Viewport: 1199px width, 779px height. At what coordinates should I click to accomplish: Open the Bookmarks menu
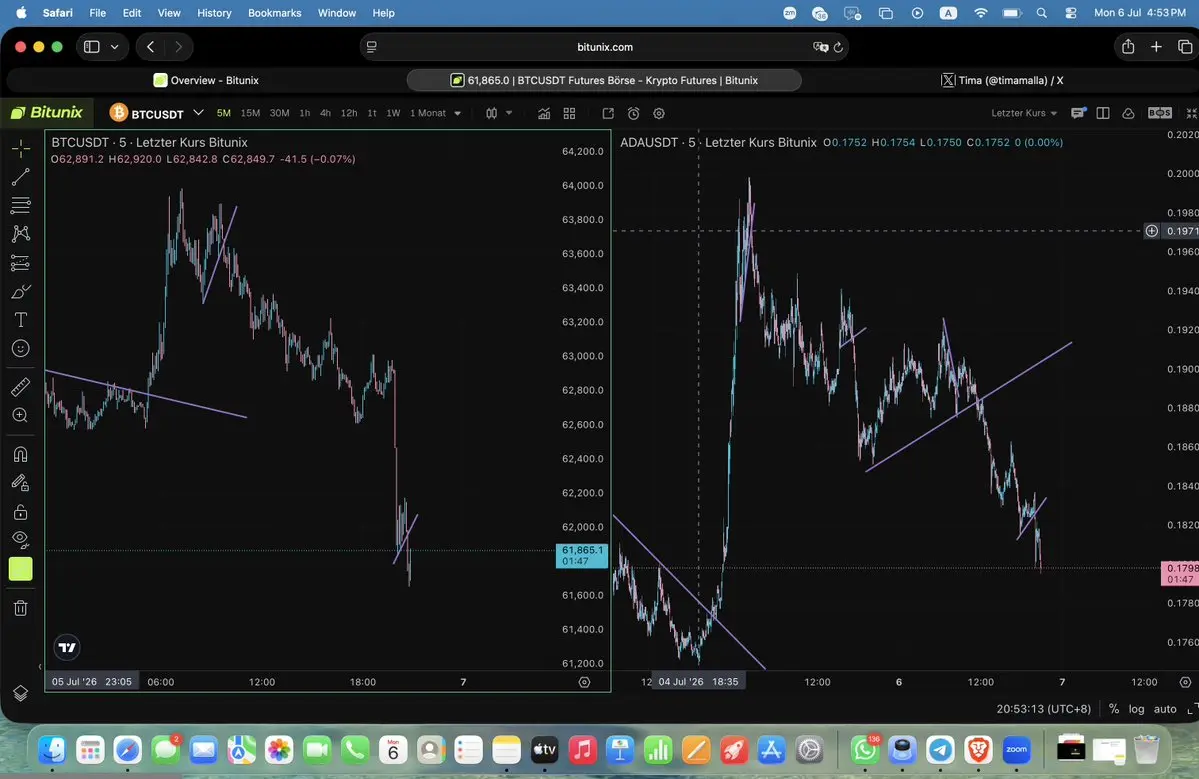pos(275,13)
